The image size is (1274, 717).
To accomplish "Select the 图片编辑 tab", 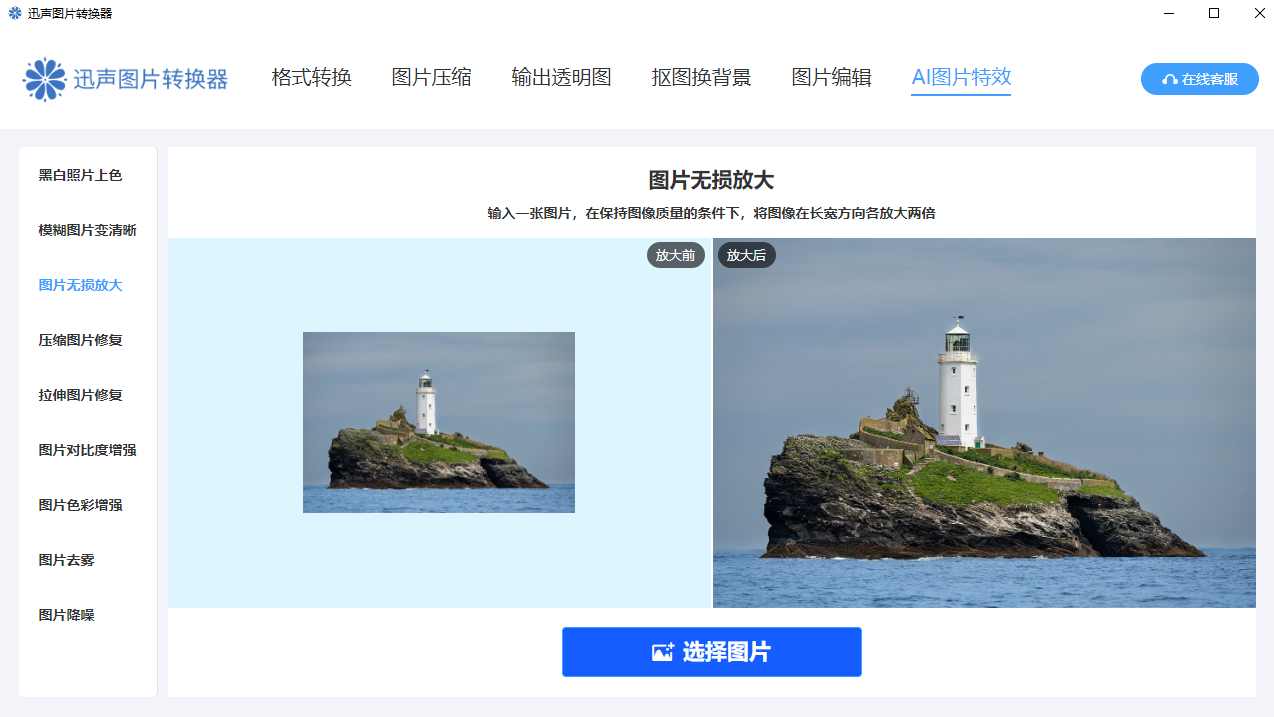I will pyautogui.click(x=832, y=77).
